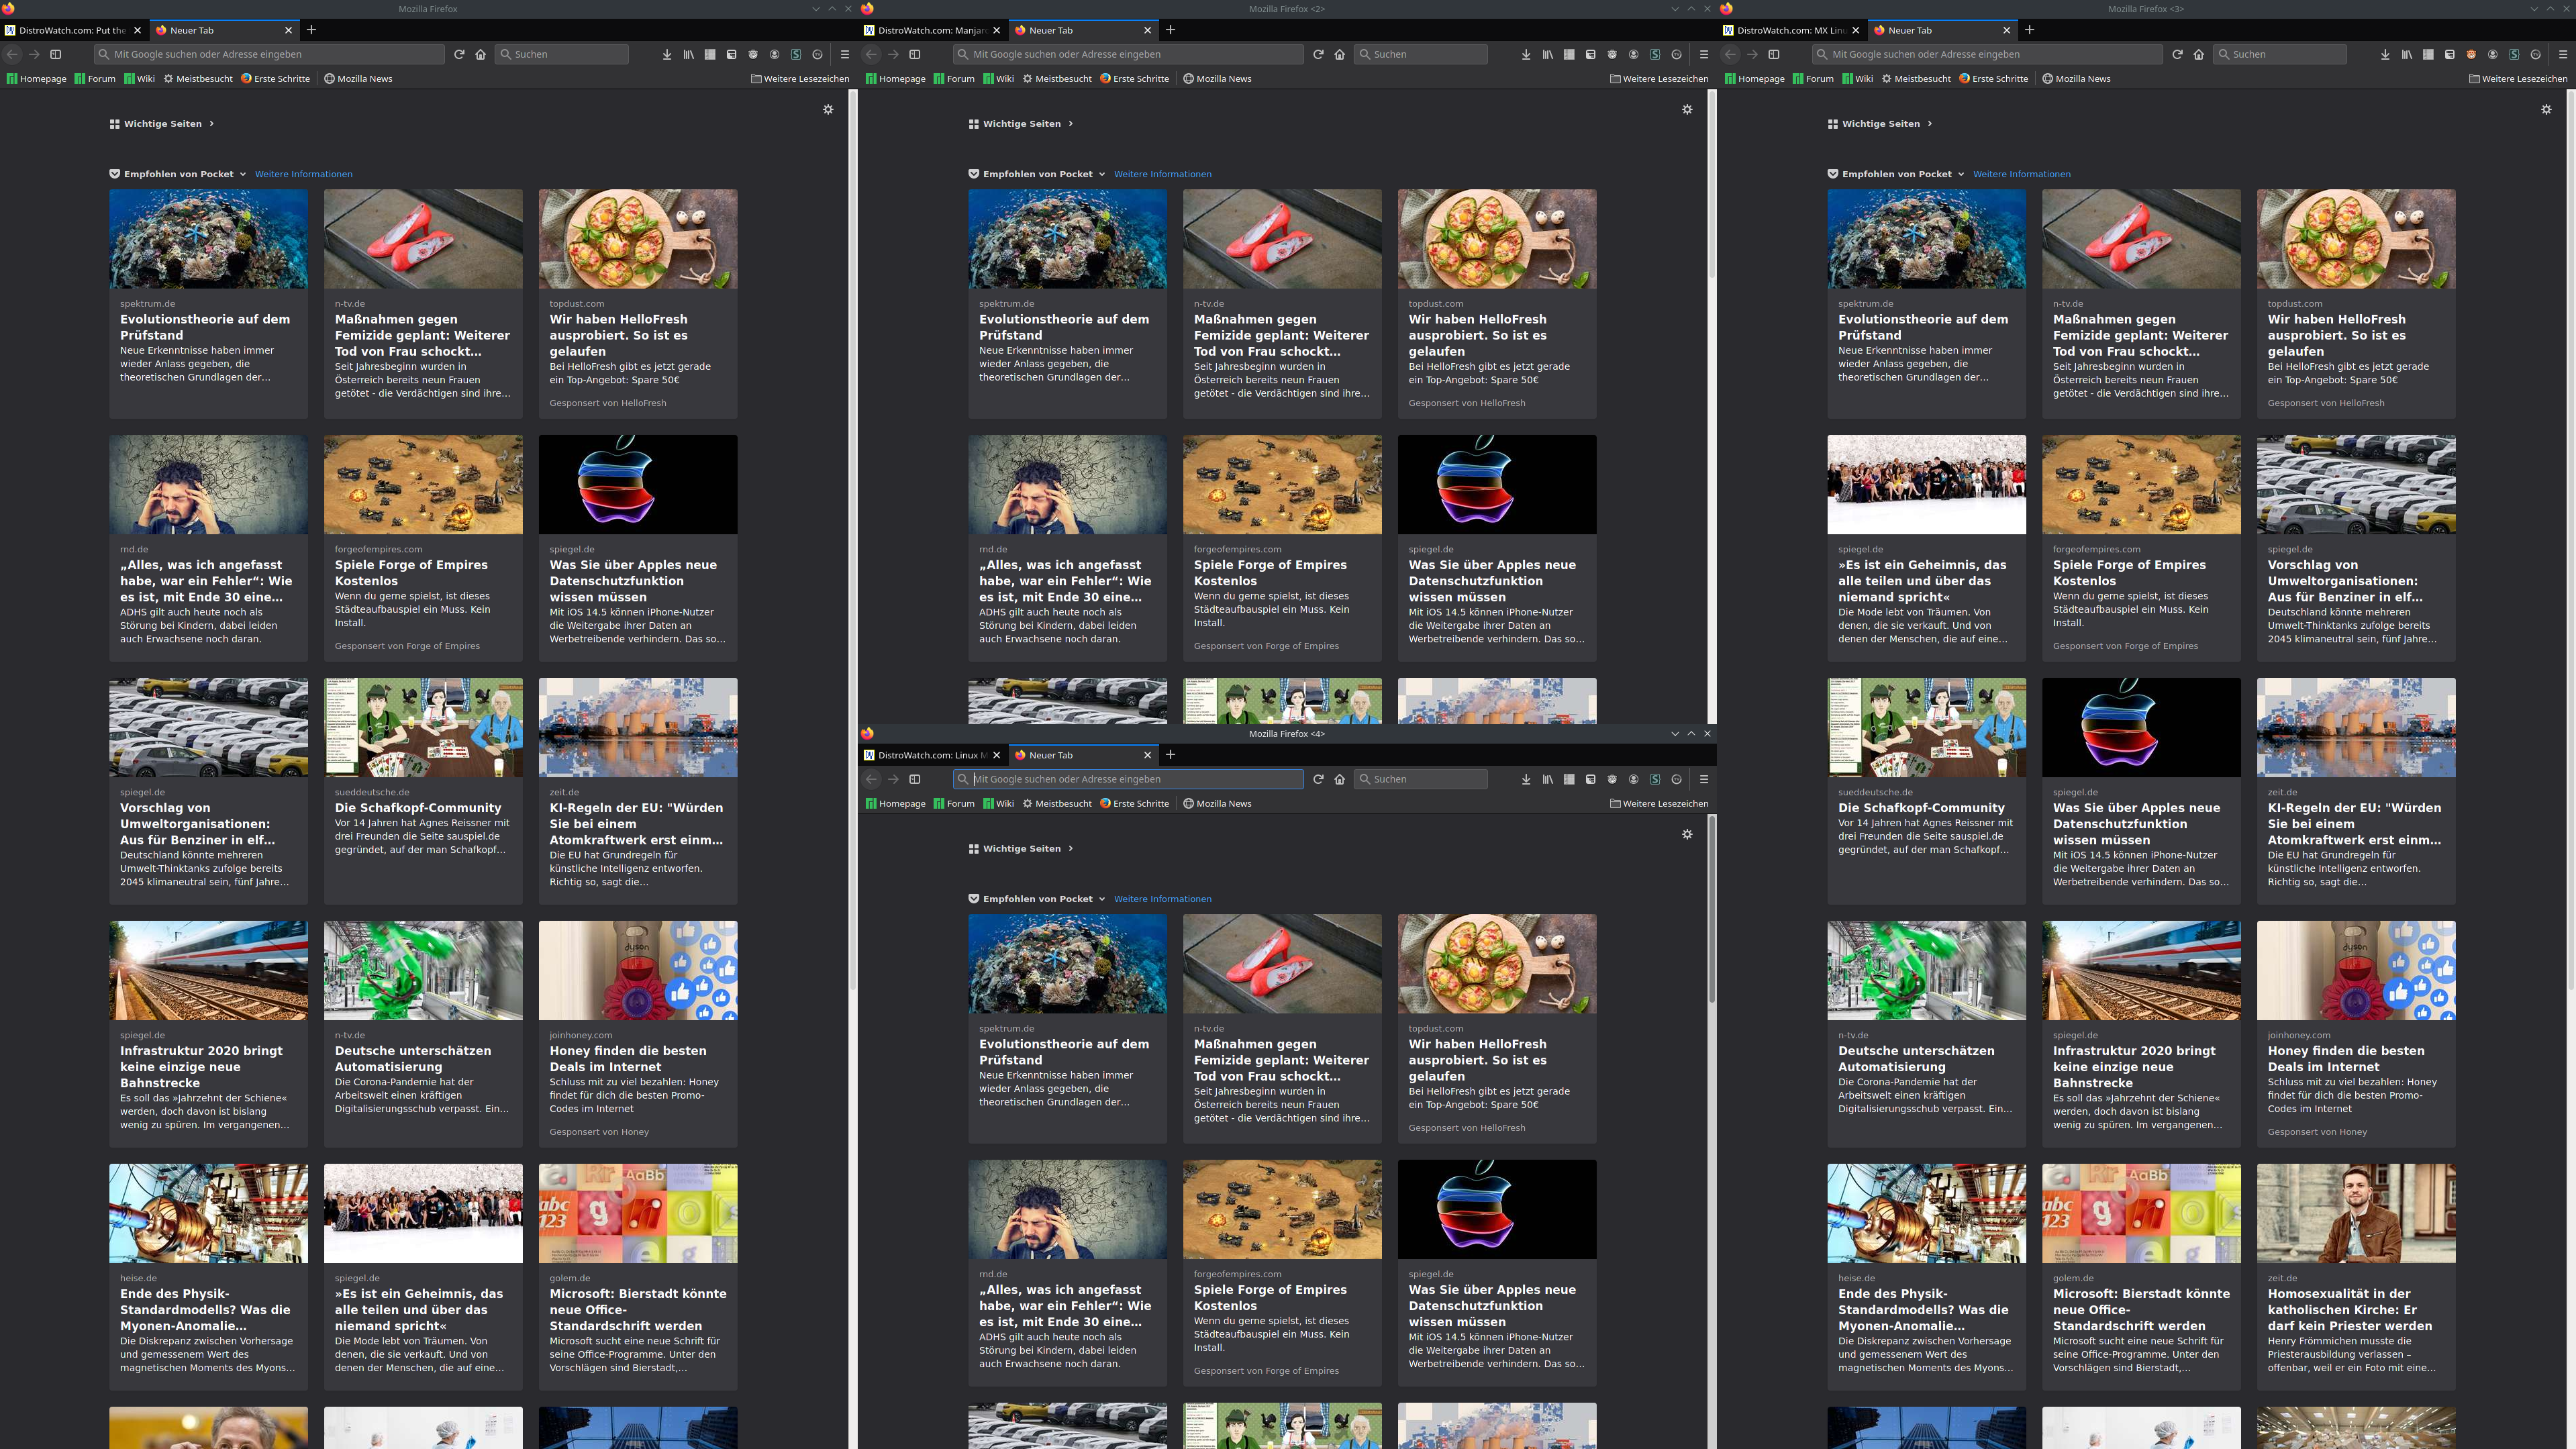Screen dimensions: 2576x1449
Task: Open customize gear in Firefox <2> page
Action: 1687,109
